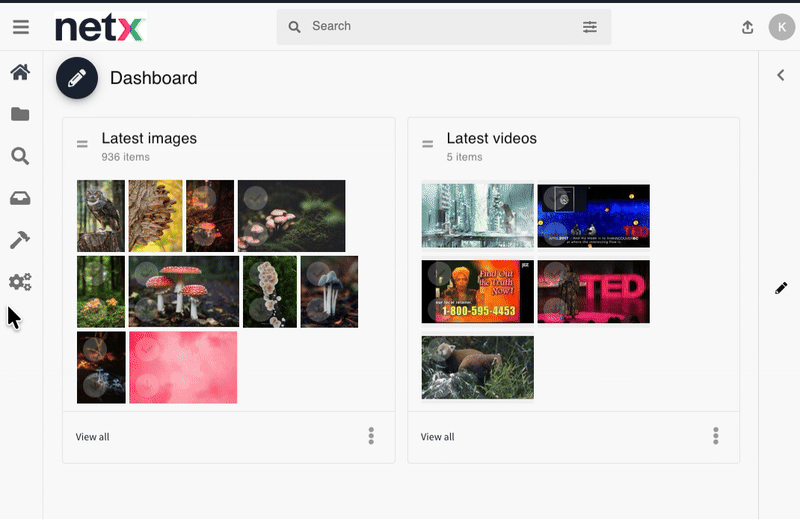This screenshot has height=519, width=800.
Task: Click the pencil icon in right panel
Action: click(781, 288)
